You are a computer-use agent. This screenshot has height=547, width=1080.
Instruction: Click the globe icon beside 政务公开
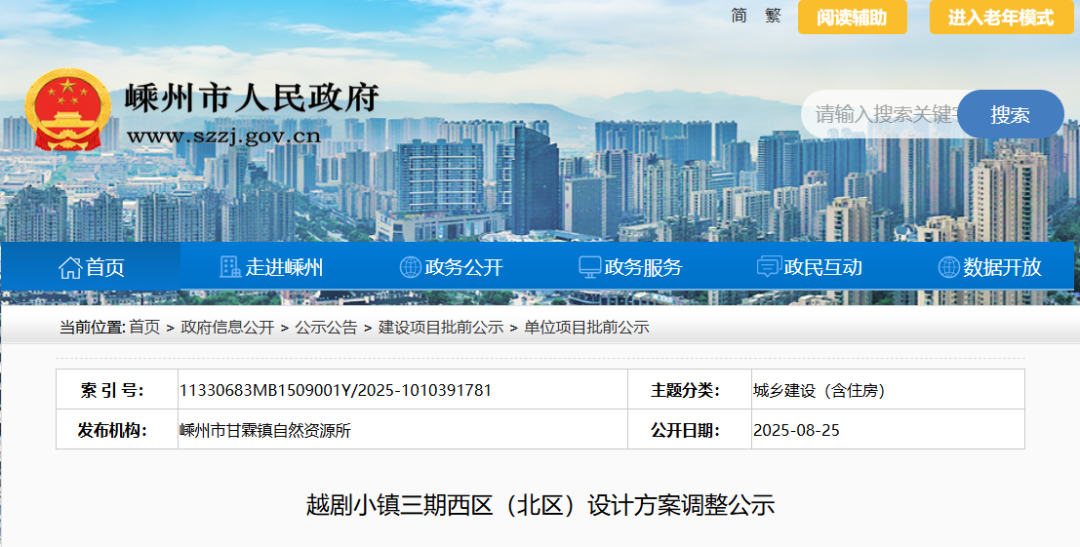click(410, 267)
